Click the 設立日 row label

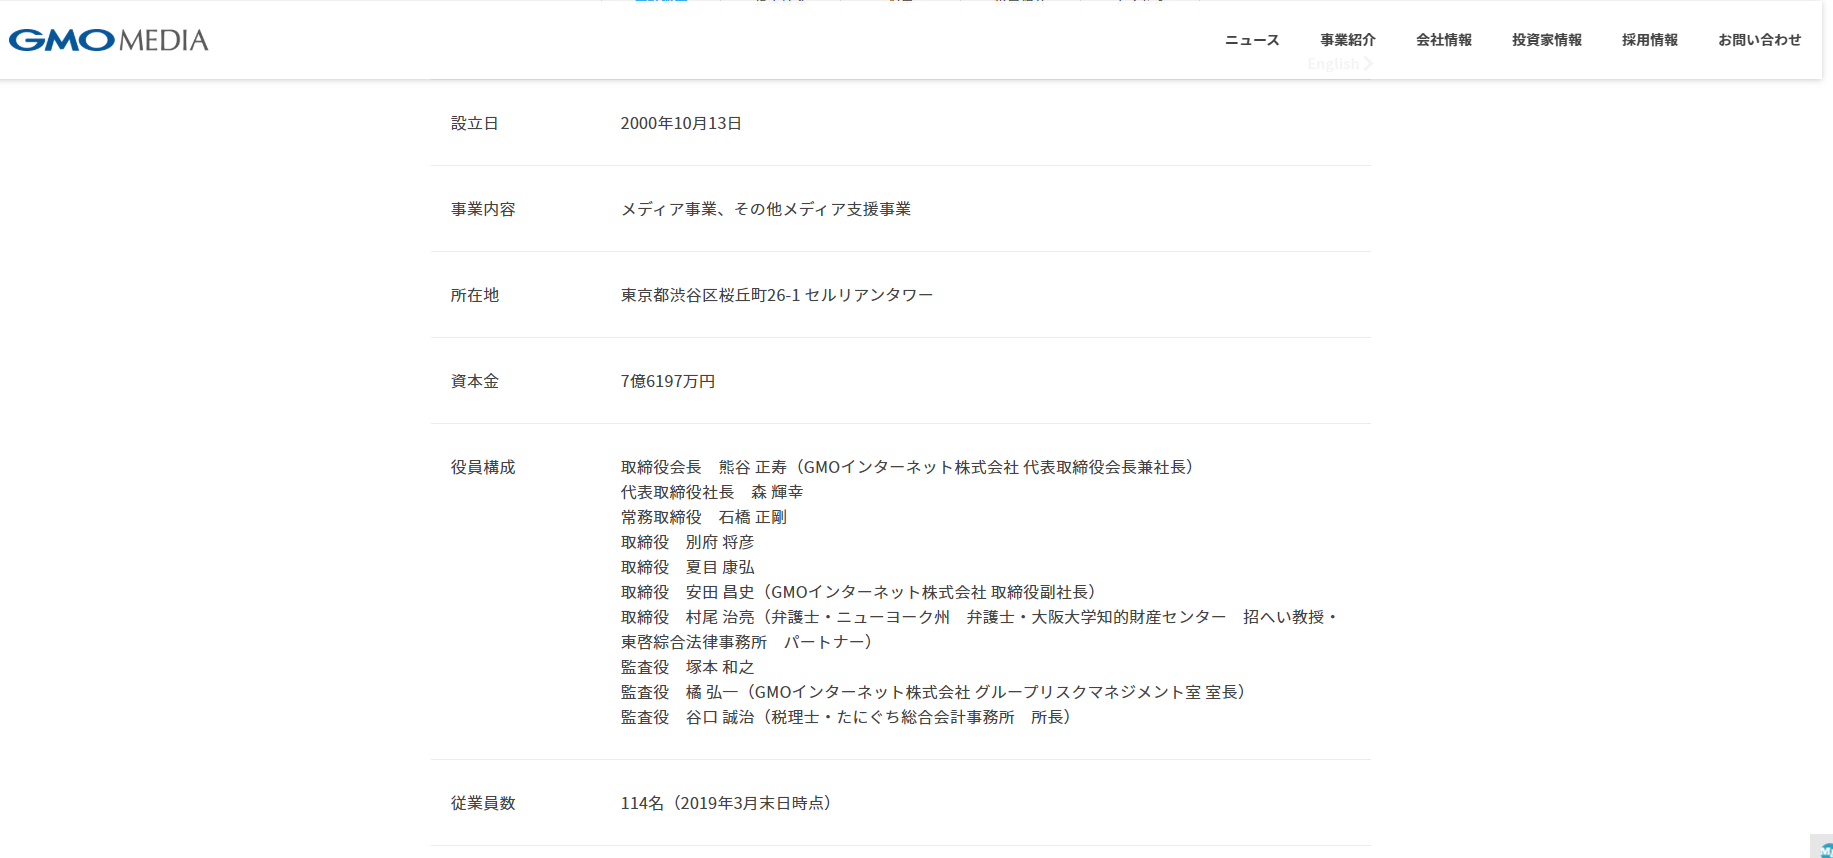coord(474,123)
